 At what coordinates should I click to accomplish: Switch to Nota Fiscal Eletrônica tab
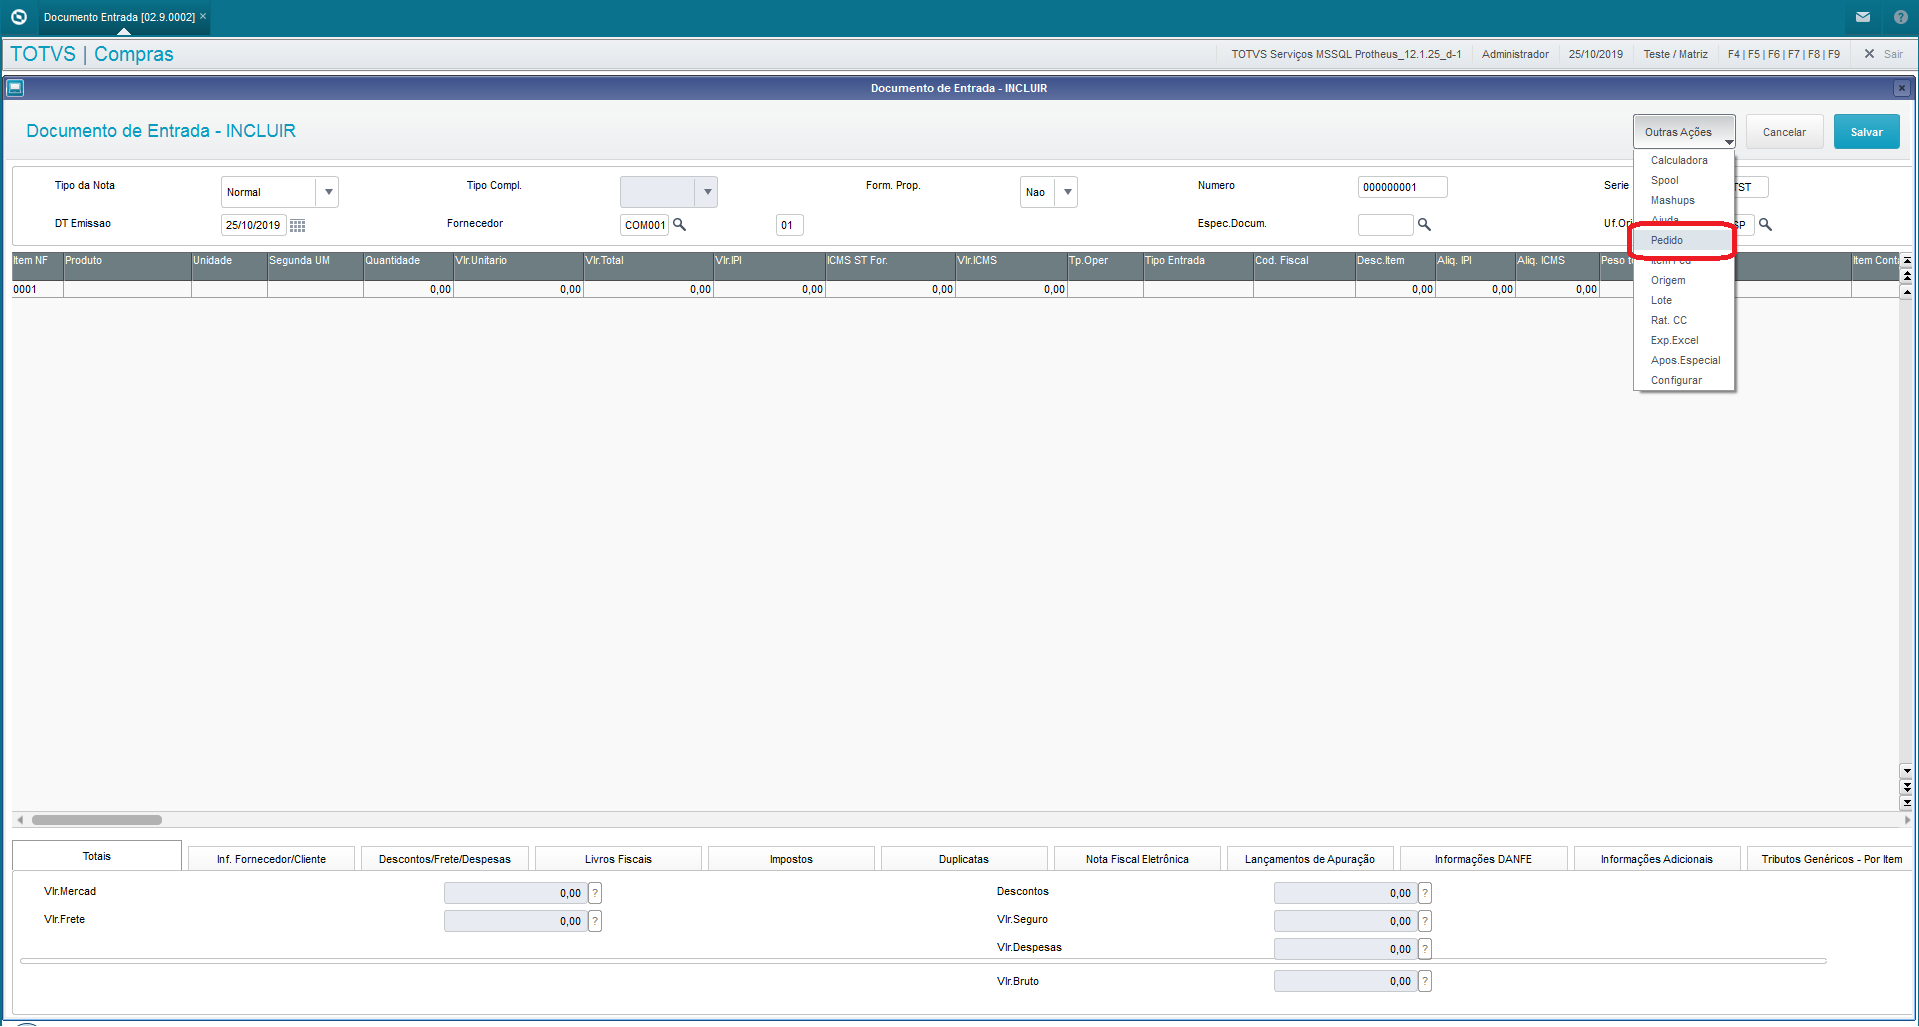pos(1137,859)
